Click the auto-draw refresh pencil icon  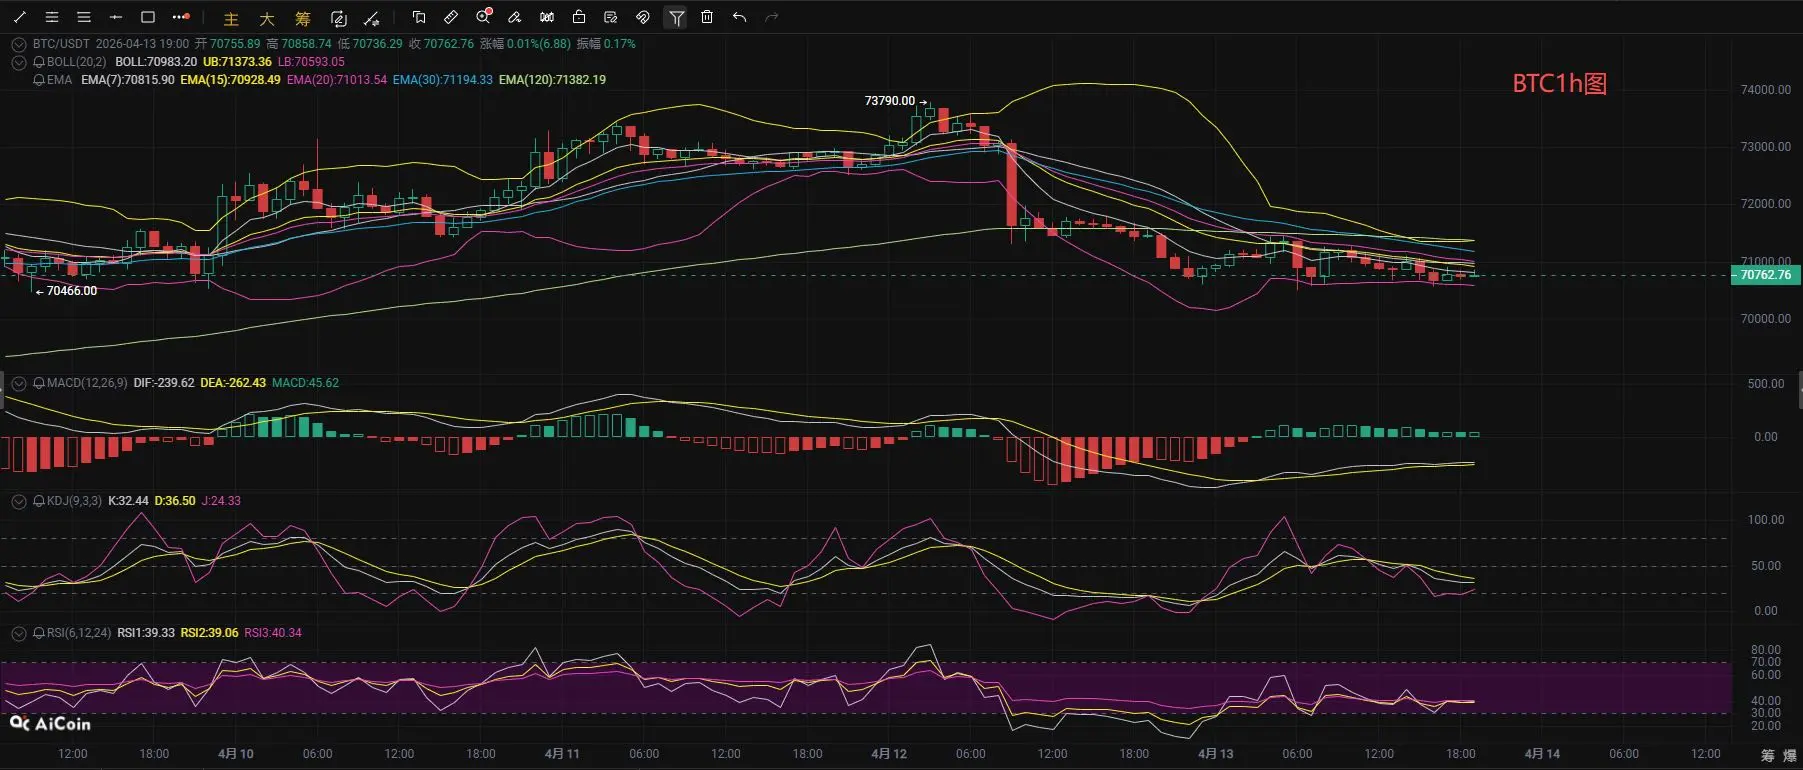pos(339,18)
